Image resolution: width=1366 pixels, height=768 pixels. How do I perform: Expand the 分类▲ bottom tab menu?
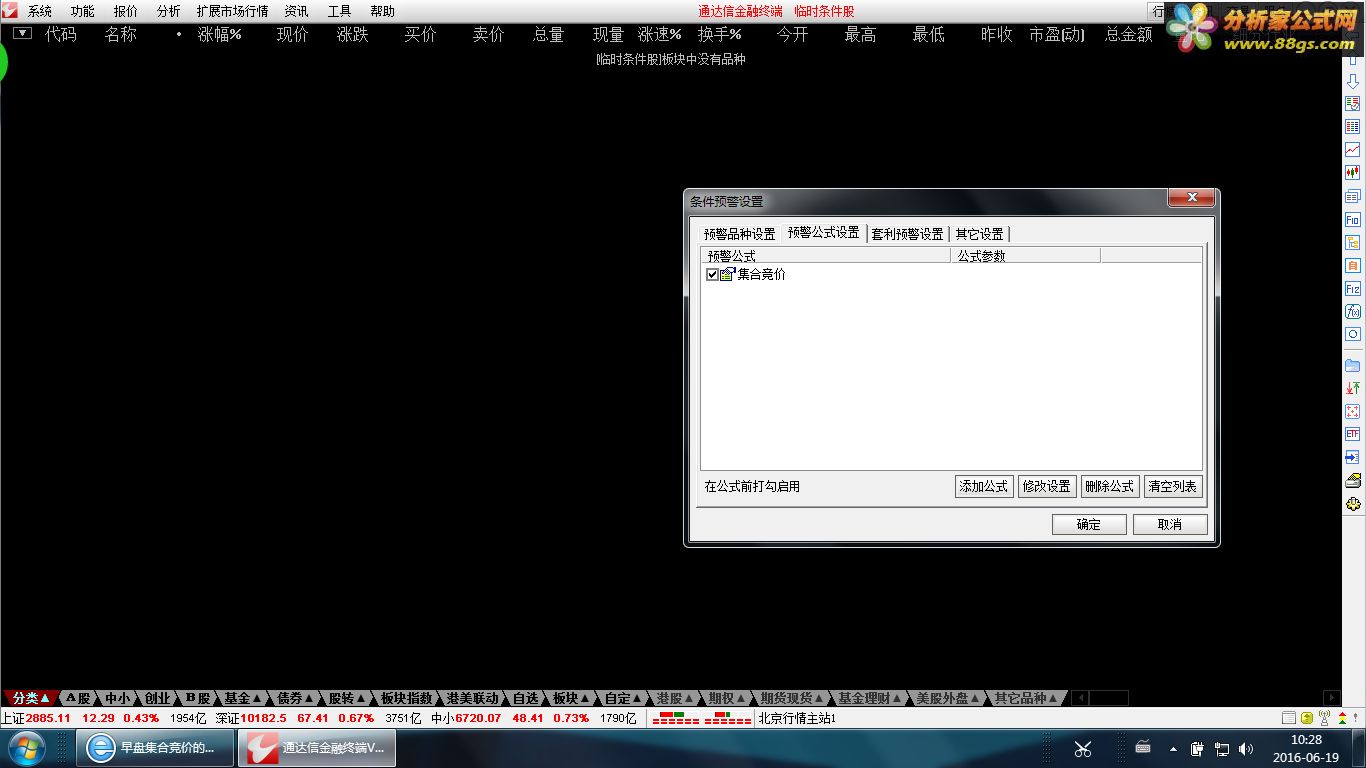click(31, 698)
